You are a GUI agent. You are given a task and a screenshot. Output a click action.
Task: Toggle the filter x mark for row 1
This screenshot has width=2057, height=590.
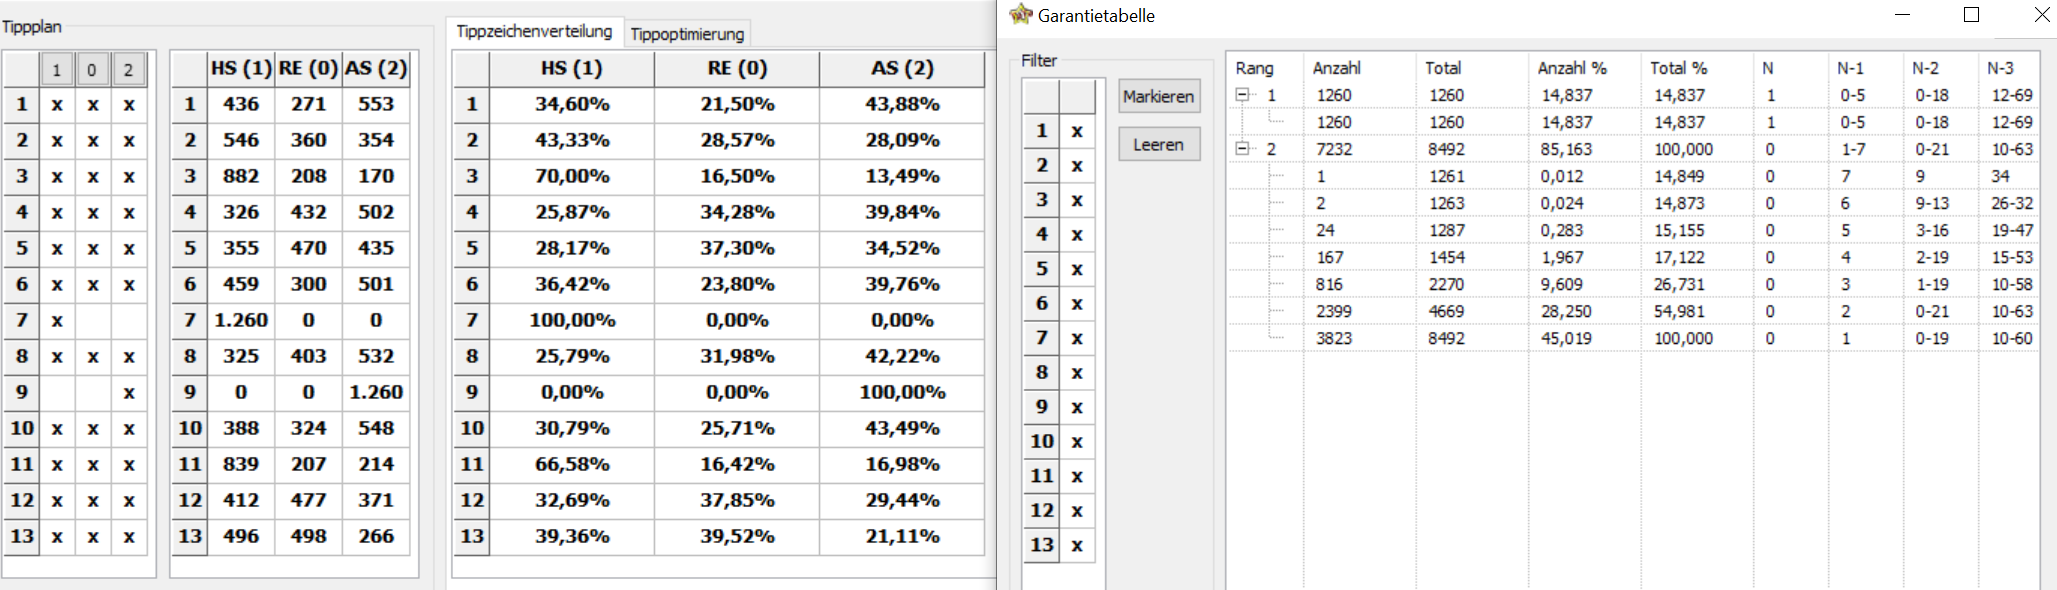1077,131
